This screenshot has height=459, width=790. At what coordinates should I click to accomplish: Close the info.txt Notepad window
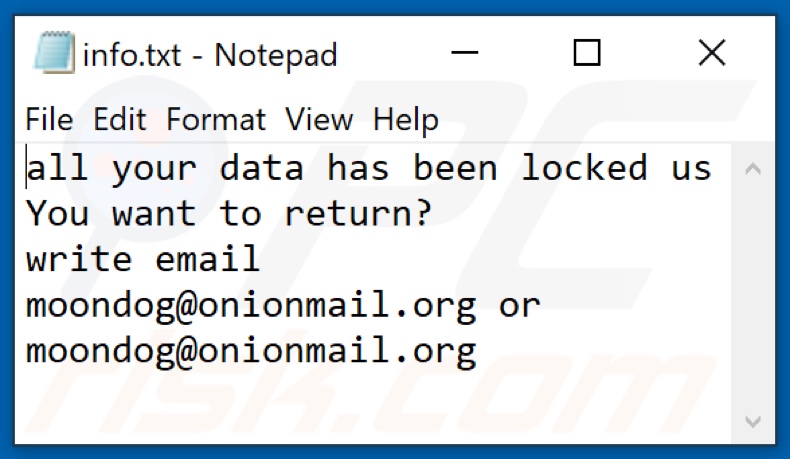(x=711, y=52)
